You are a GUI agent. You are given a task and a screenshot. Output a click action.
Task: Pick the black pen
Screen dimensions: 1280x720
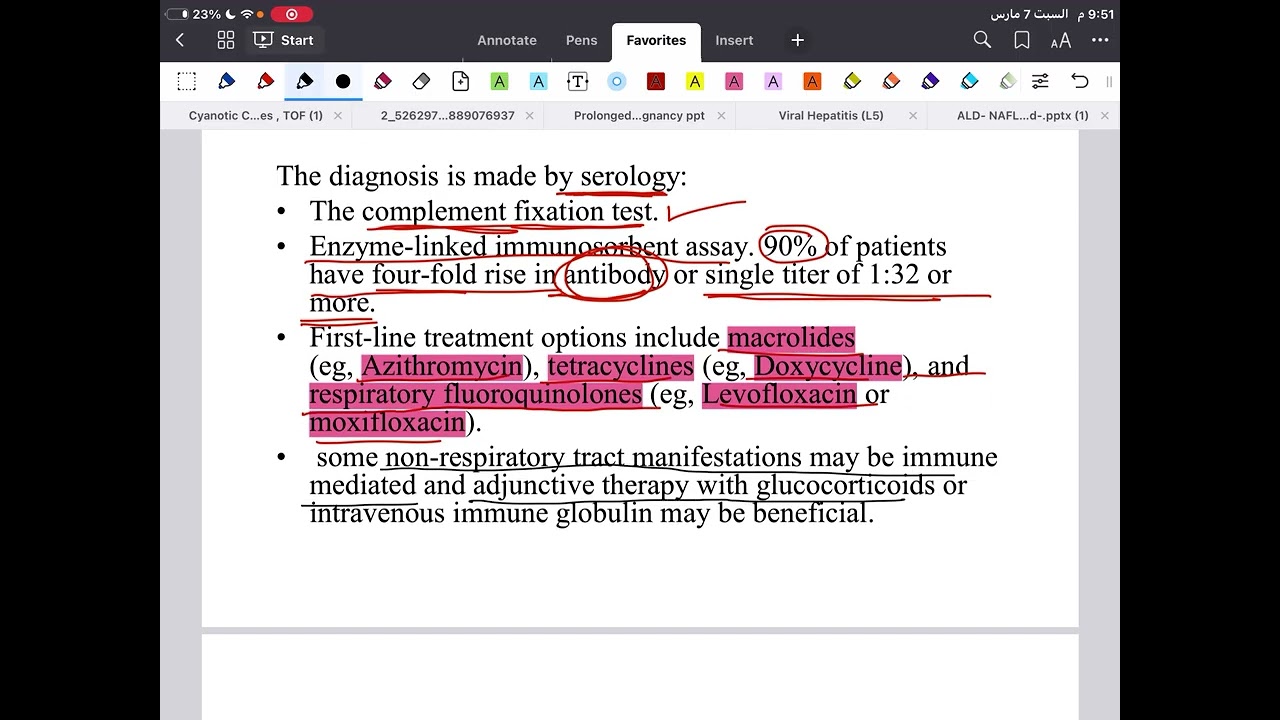click(304, 81)
